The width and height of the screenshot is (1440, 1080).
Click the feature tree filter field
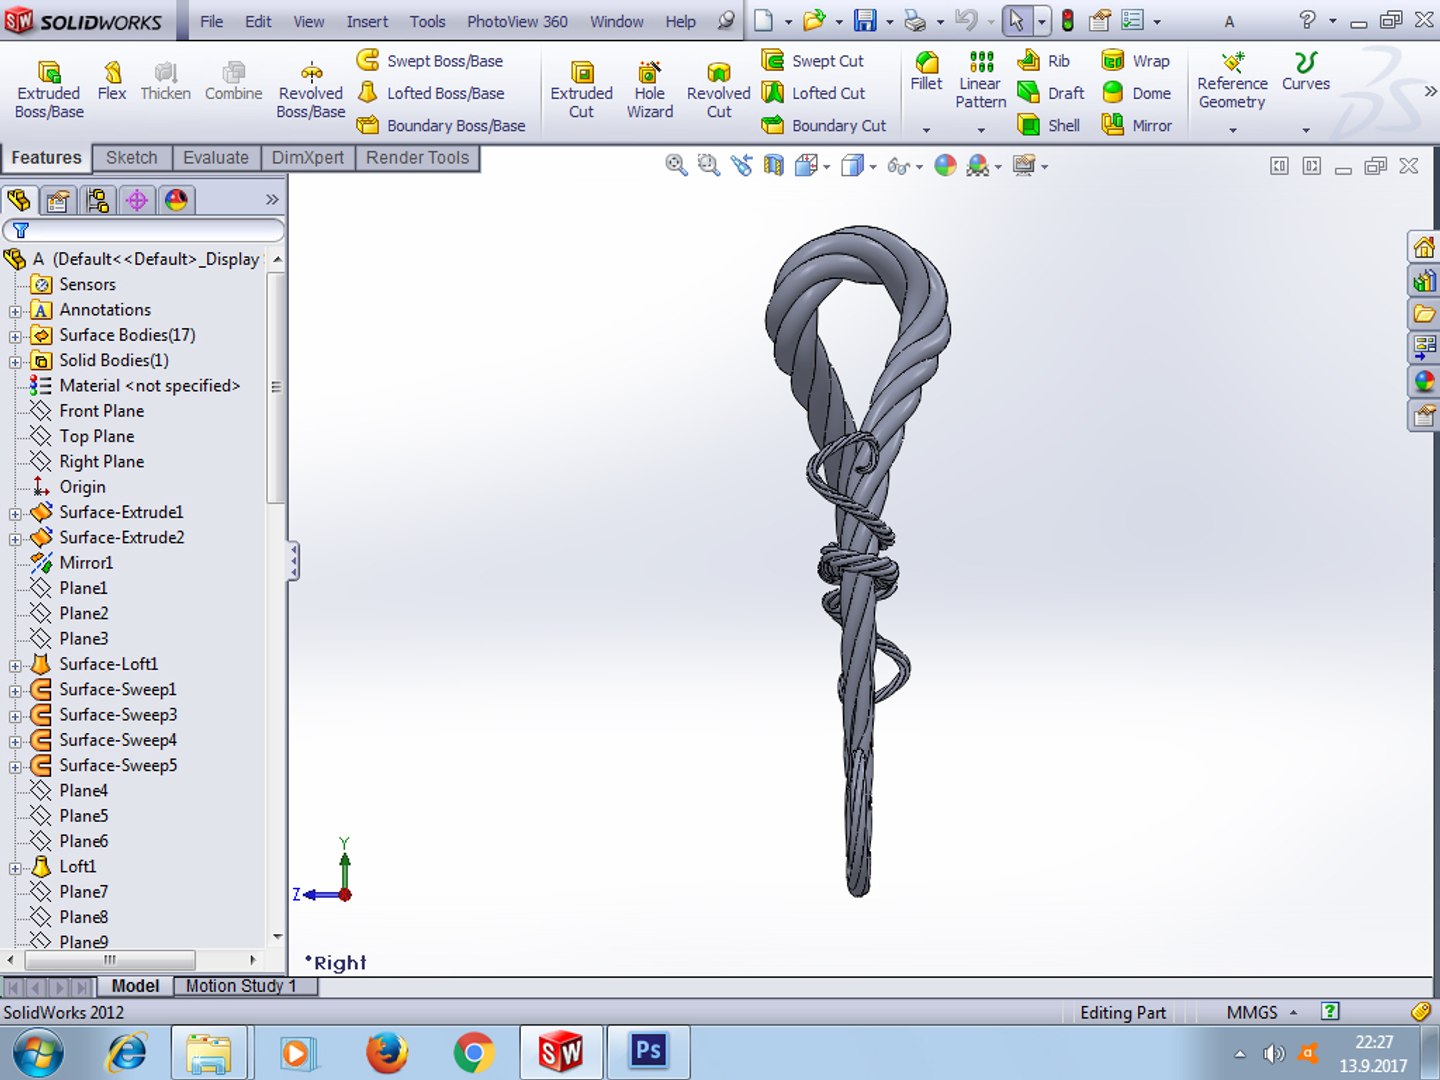pos(144,230)
